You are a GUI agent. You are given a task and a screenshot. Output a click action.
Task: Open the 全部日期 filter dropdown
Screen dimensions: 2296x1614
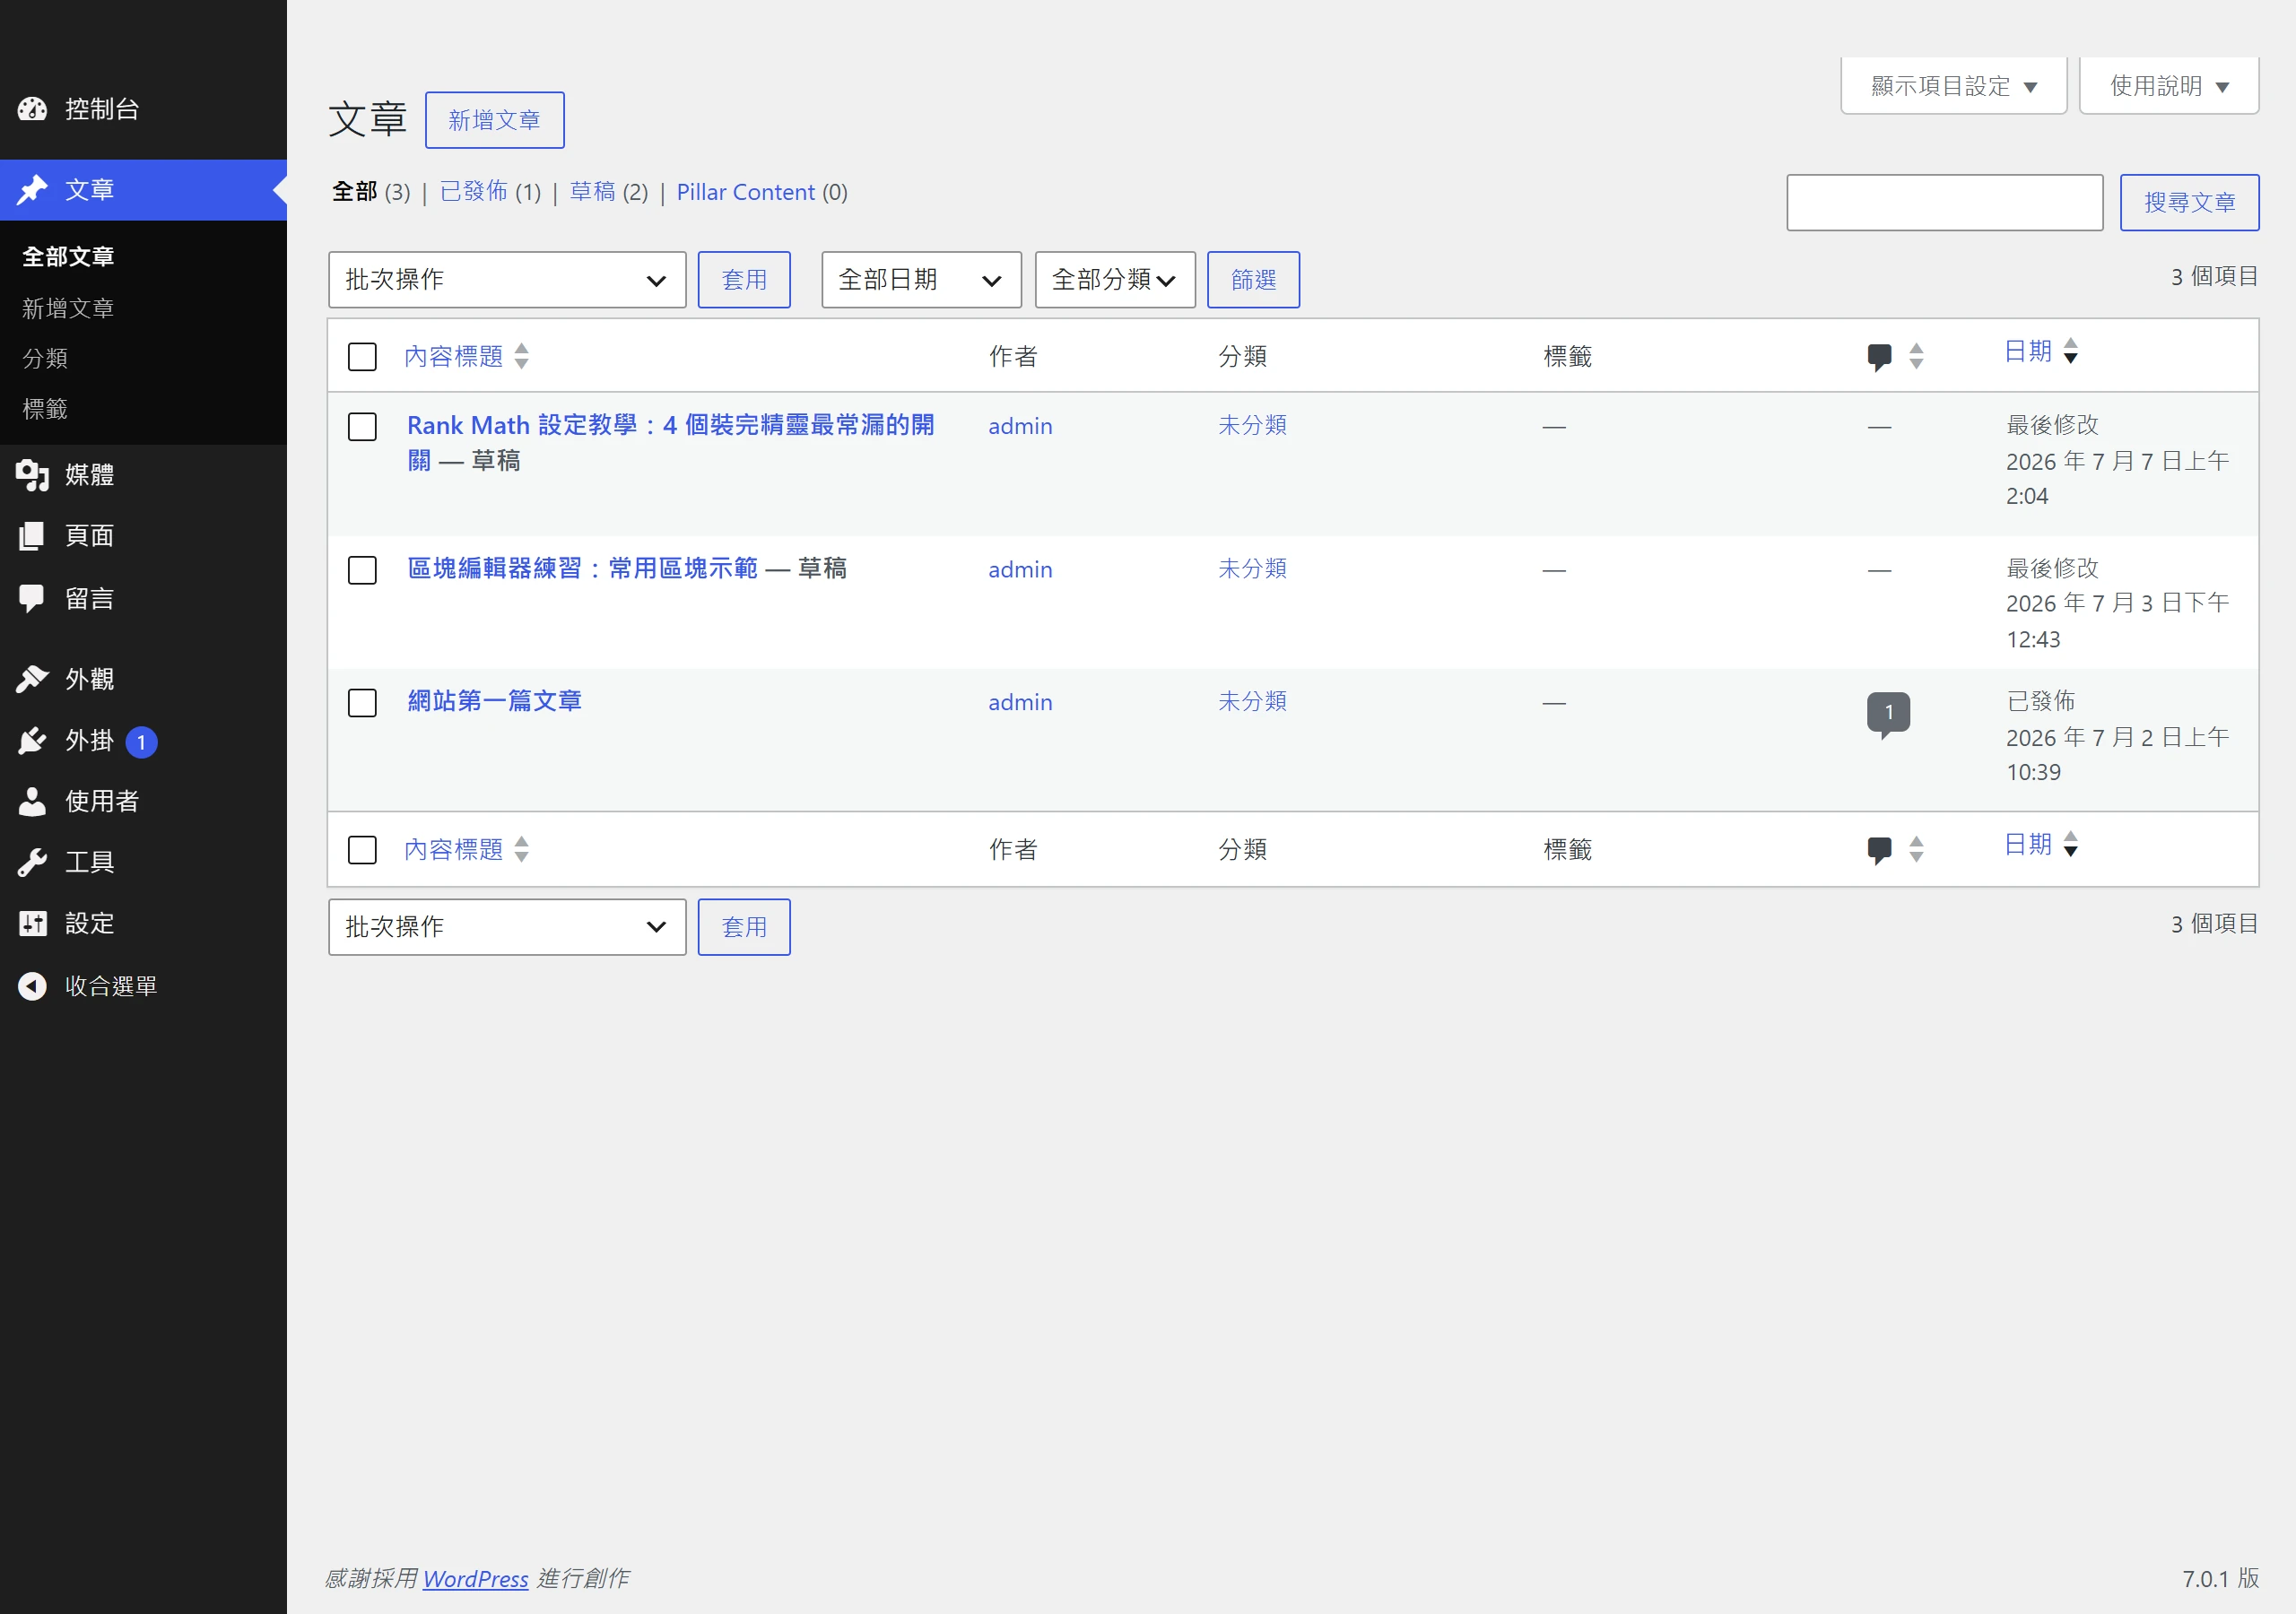[x=921, y=280]
